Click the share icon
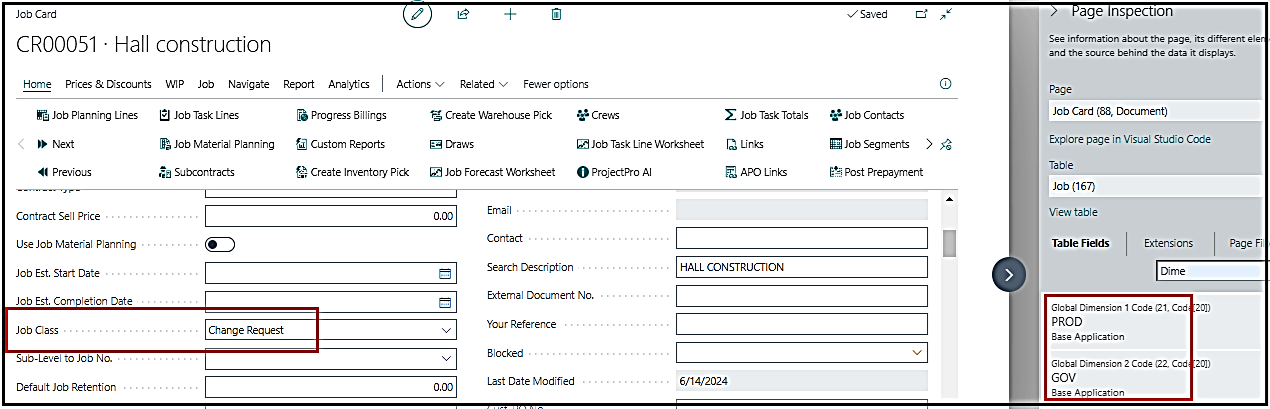1270x409 pixels. tap(463, 14)
